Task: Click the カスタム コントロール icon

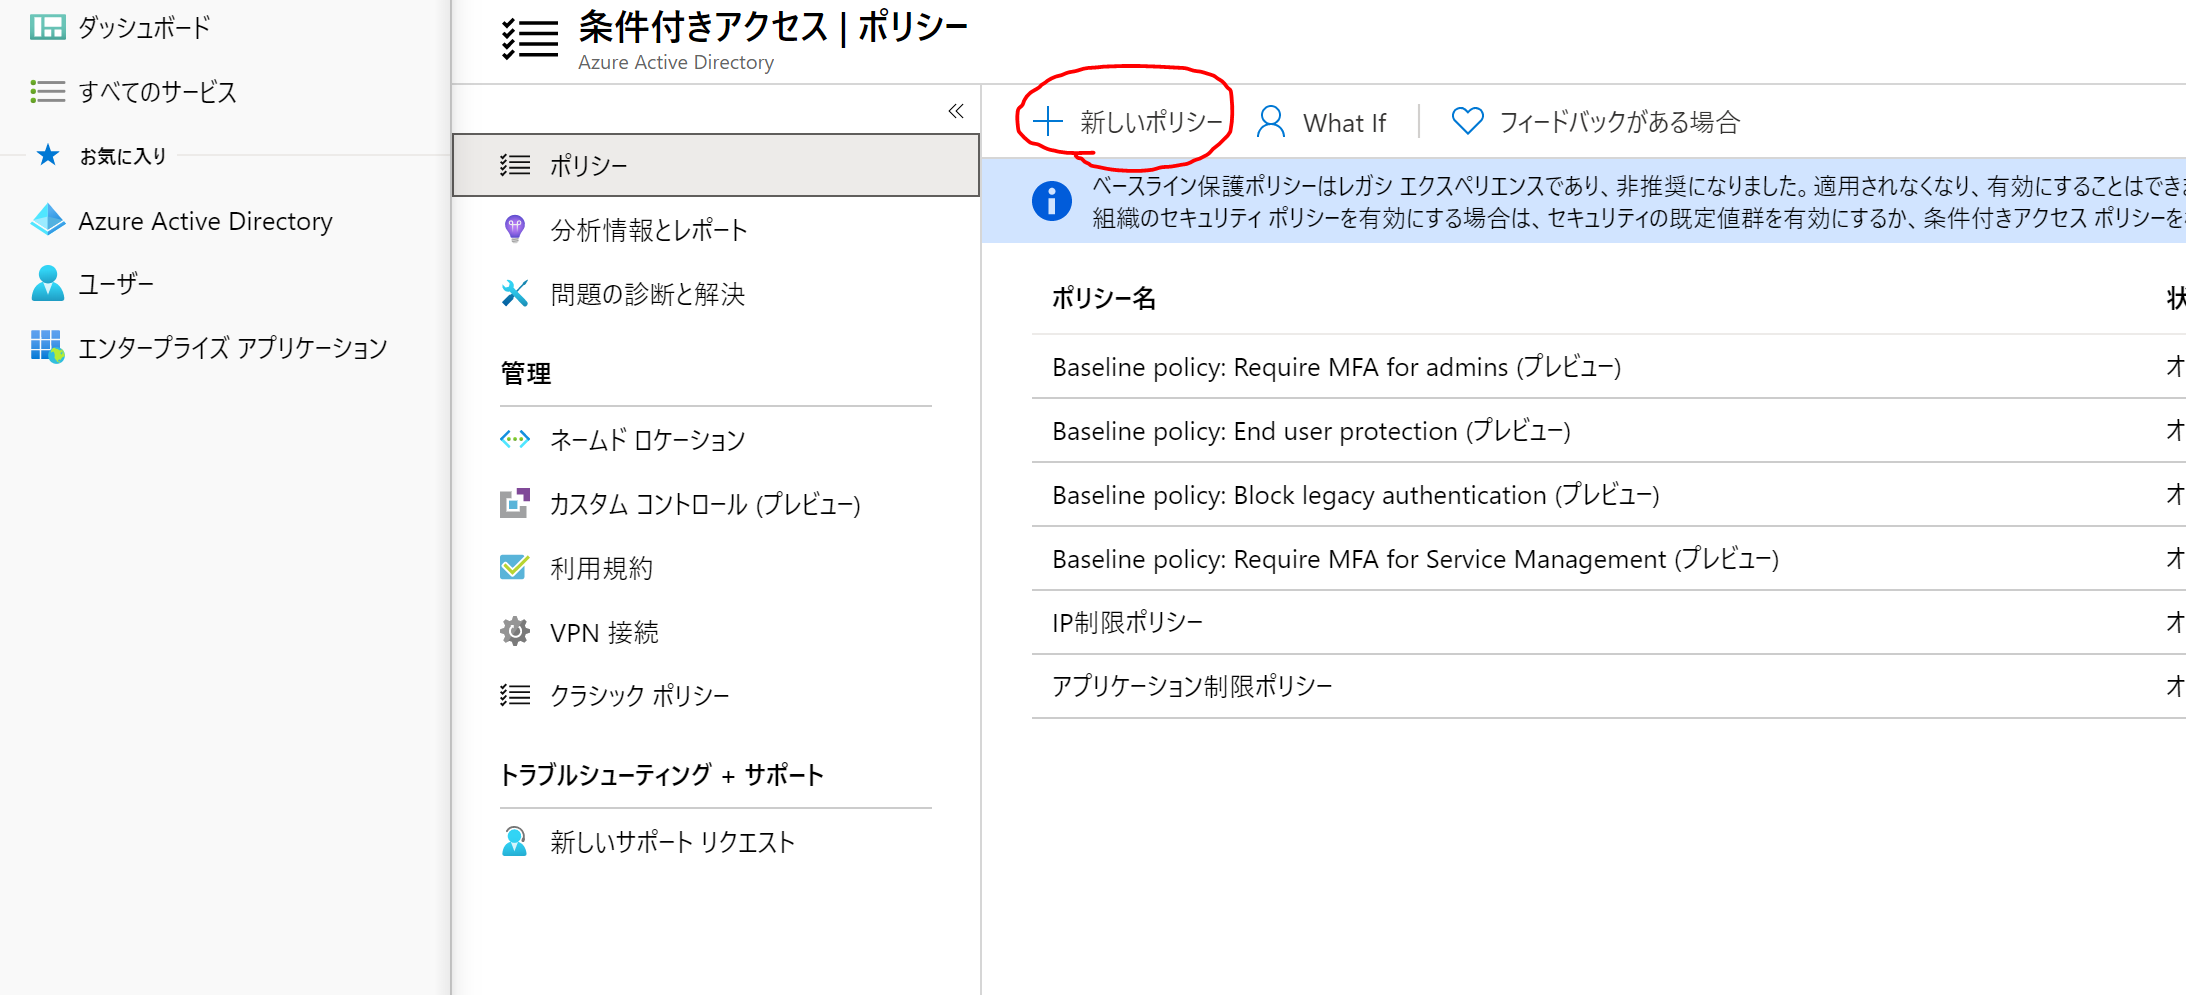Action: pos(515,503)
